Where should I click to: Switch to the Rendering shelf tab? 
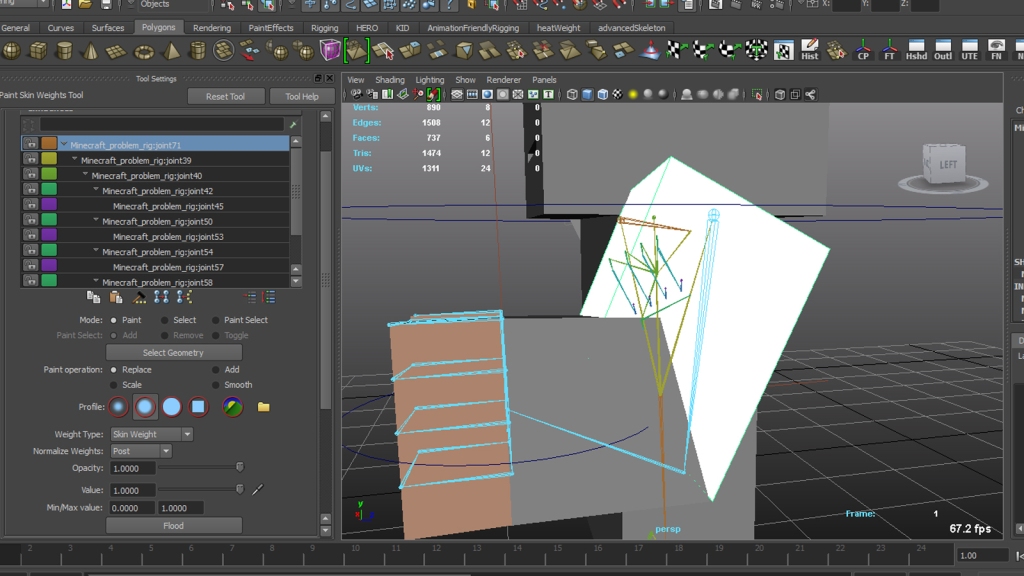(211, 27)
